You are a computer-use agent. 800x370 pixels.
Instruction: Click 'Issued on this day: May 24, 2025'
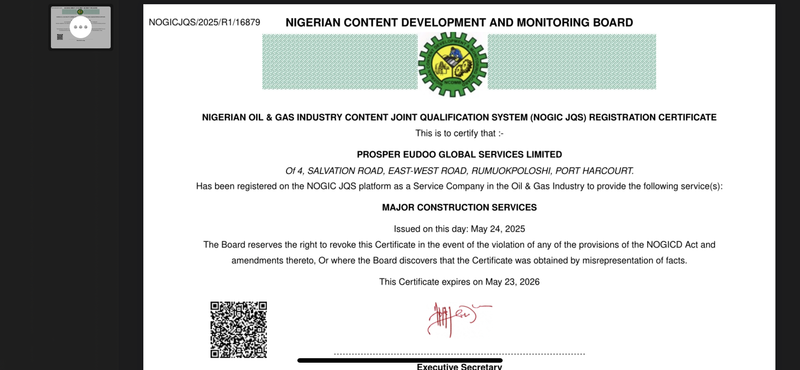tap(459, 229)
